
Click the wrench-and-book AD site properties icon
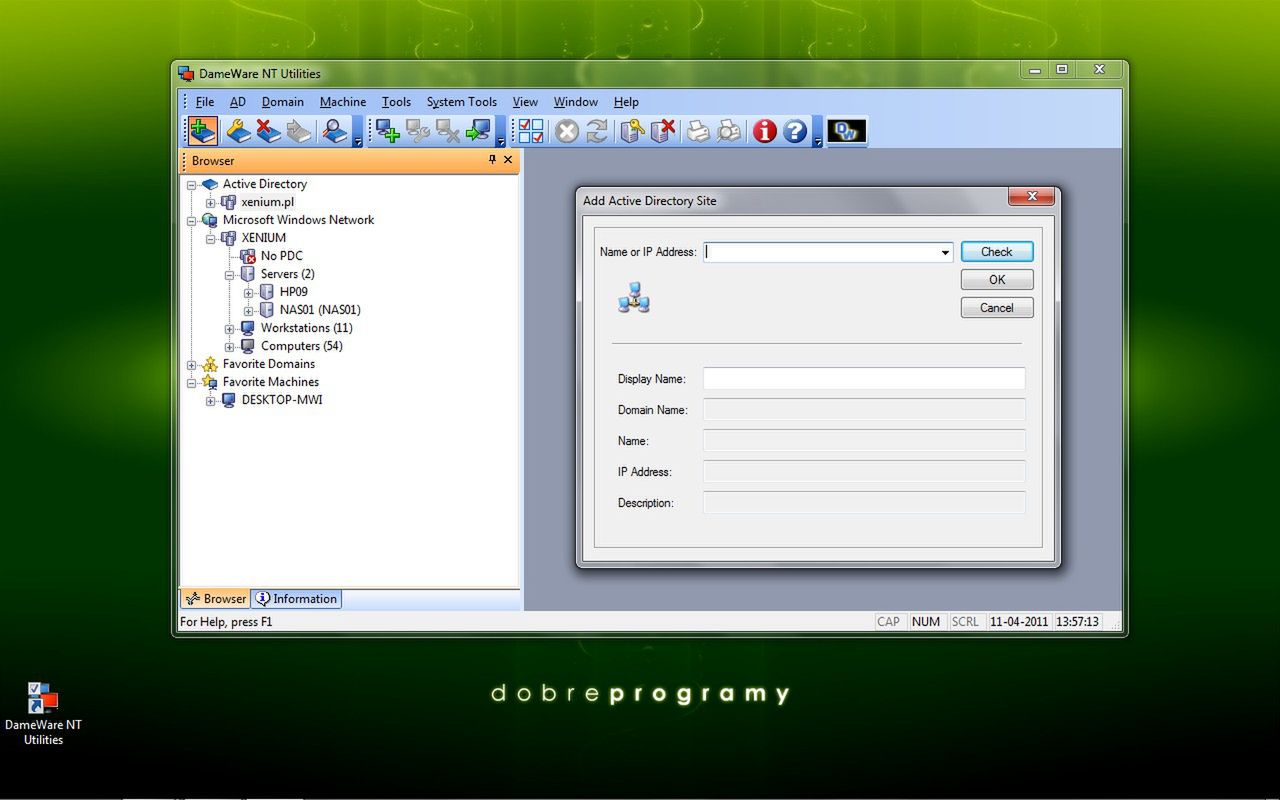(x=237, y=131)
